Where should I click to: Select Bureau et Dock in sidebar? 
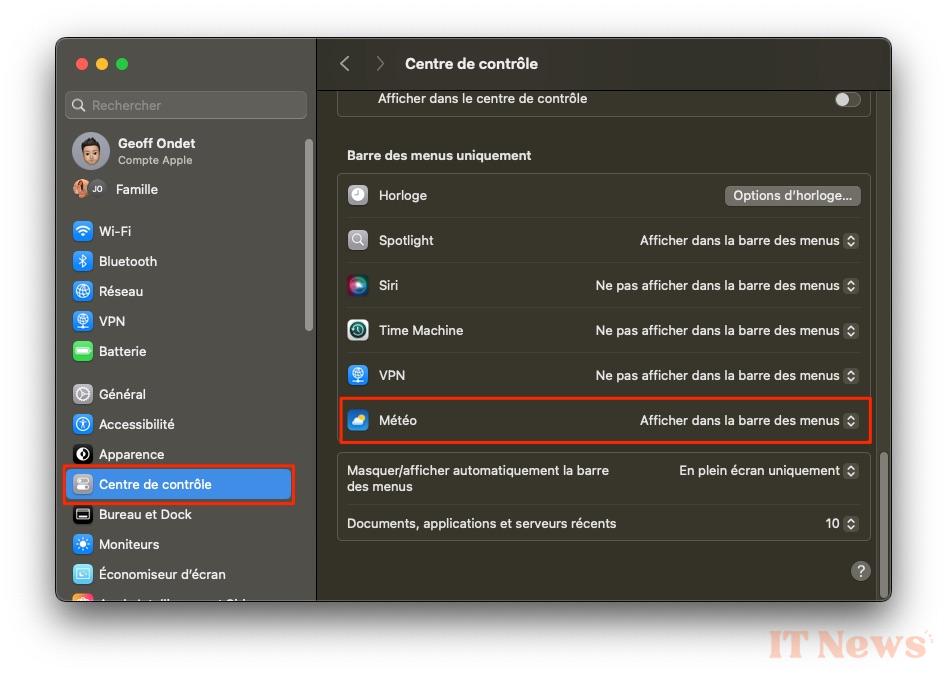point(145,514)
